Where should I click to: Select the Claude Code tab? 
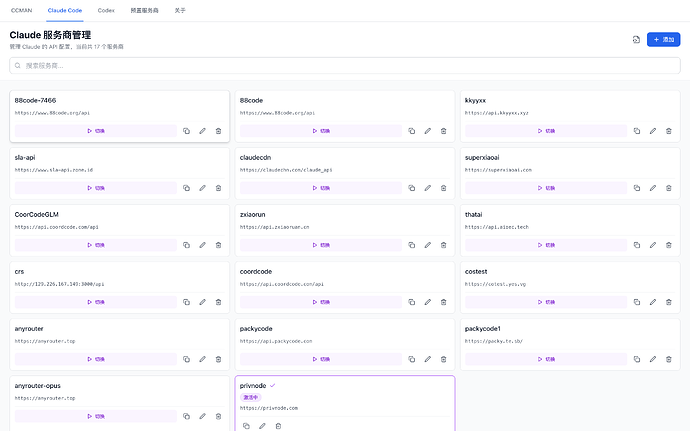point(65,10)
